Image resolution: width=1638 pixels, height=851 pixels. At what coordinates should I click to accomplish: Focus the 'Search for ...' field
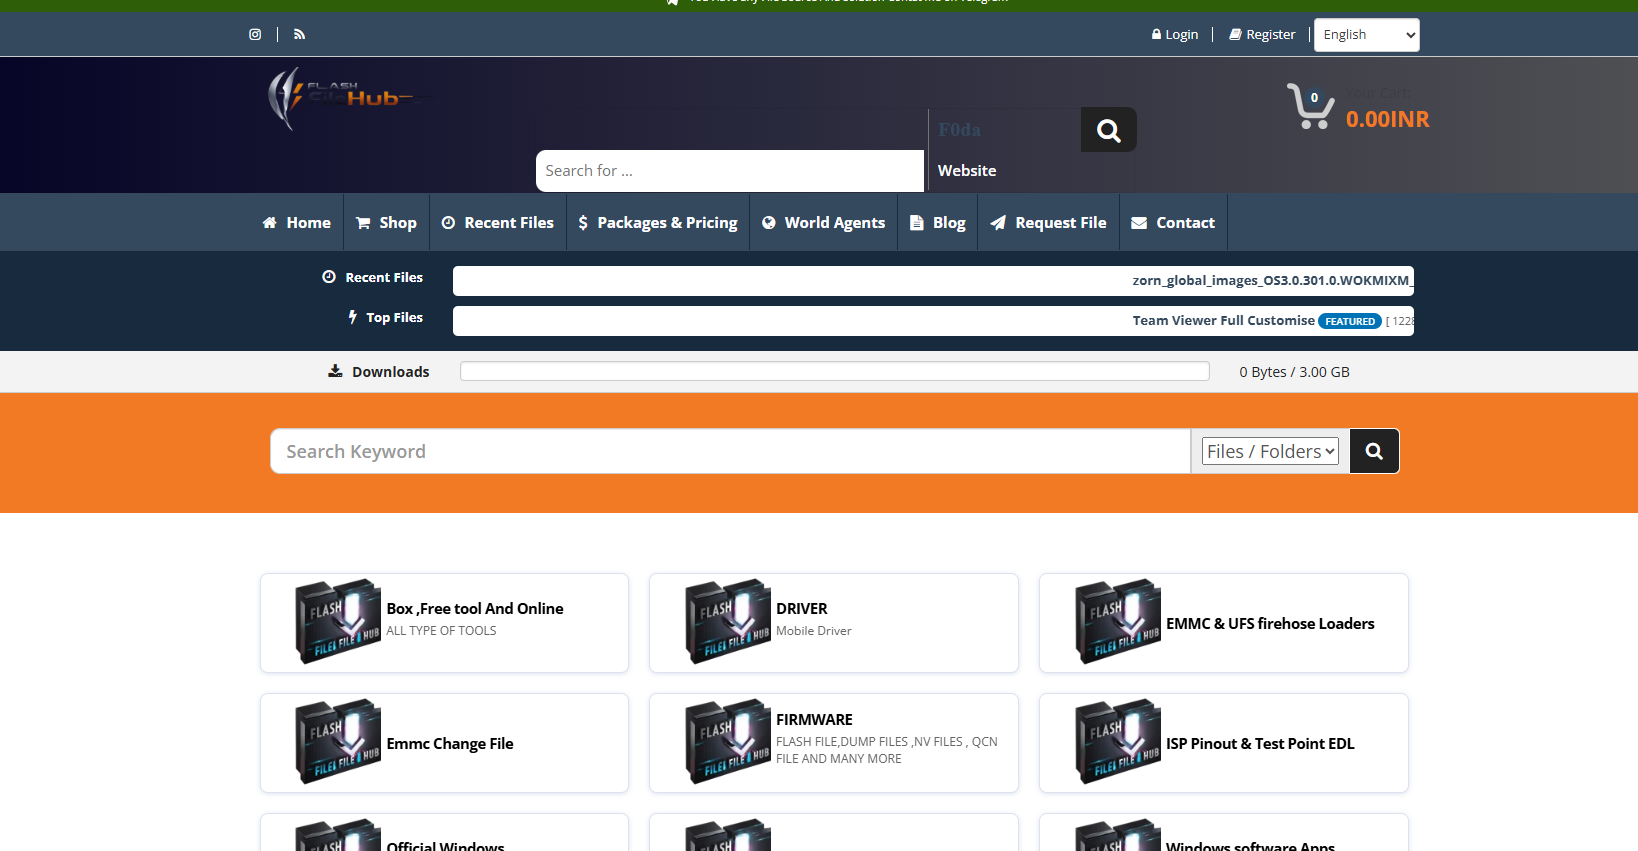730,171
